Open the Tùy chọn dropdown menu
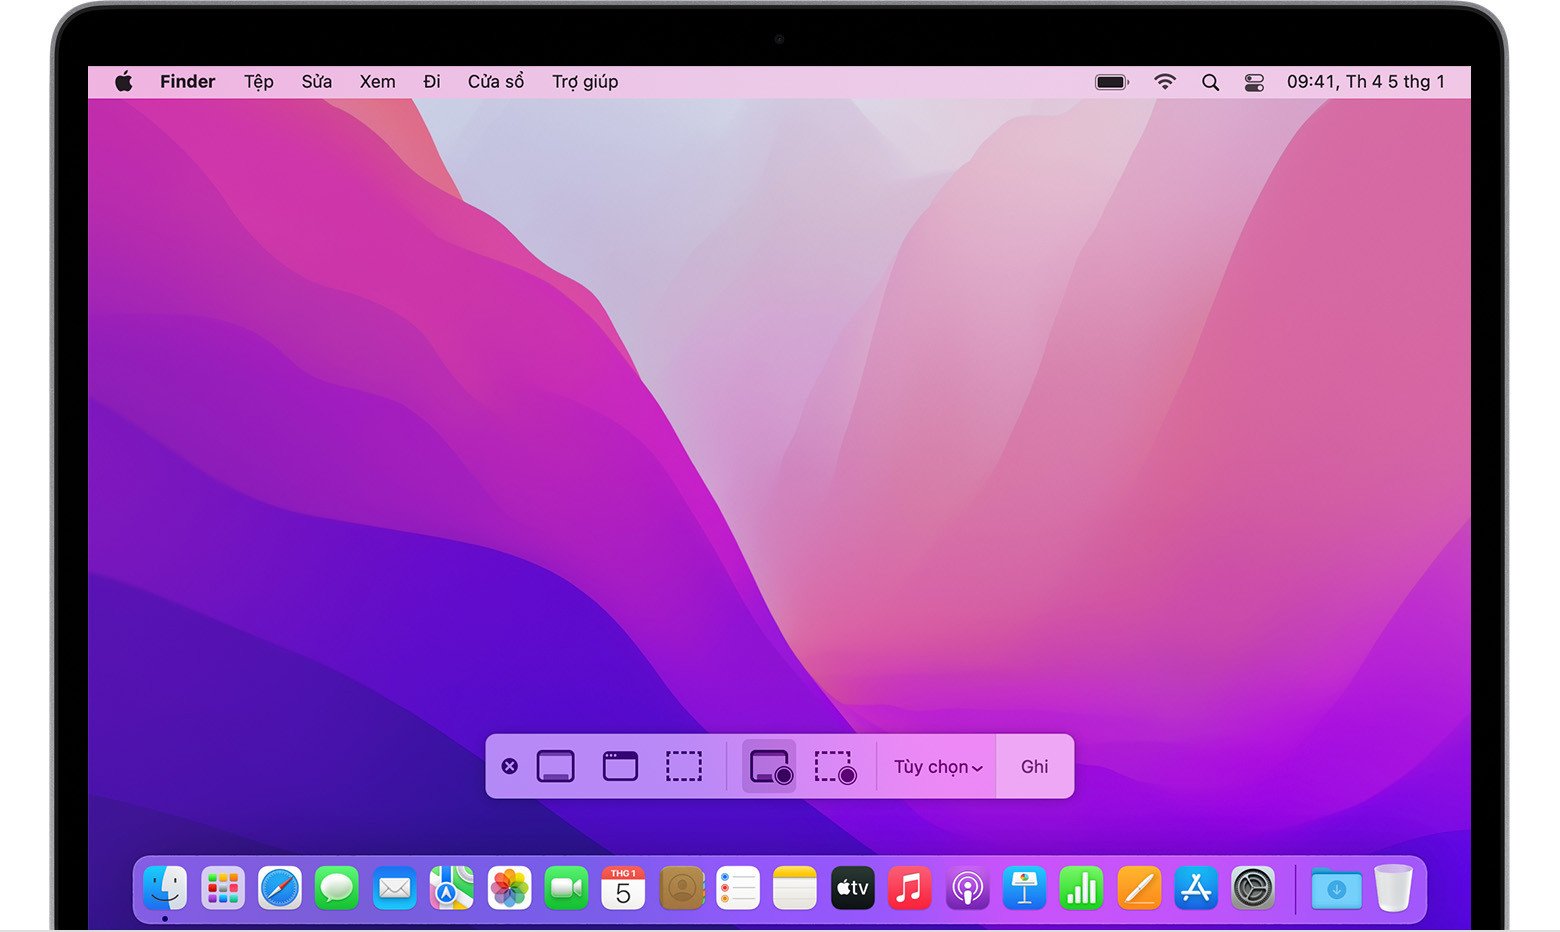 point(936,766)
